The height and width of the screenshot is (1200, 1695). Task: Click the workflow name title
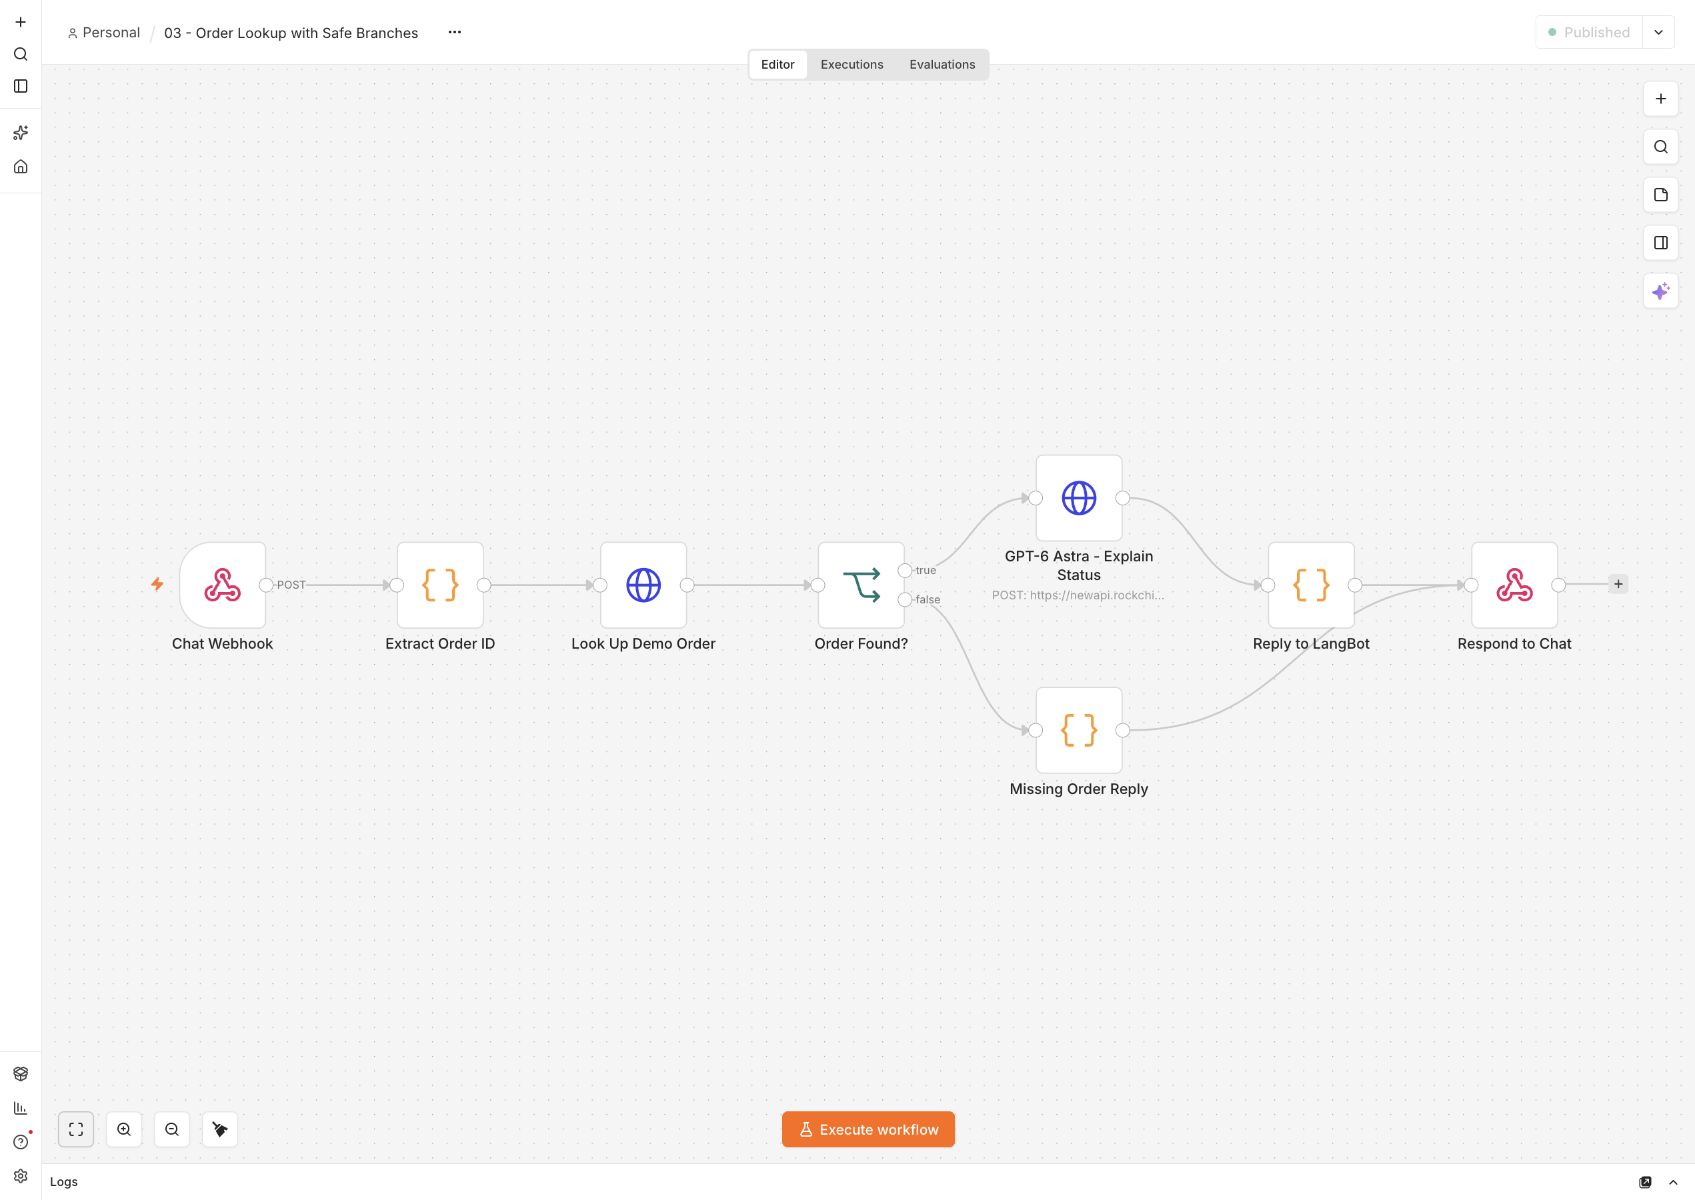291,33
